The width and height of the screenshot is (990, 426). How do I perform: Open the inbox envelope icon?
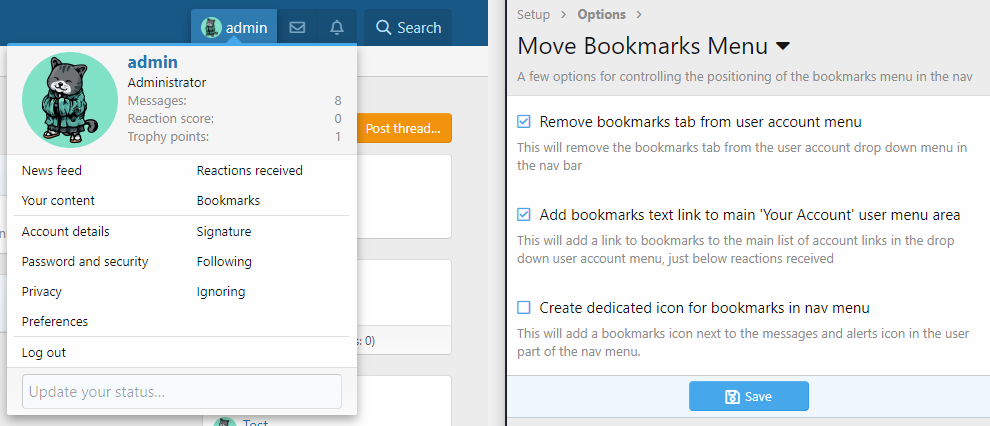(297, 28)
